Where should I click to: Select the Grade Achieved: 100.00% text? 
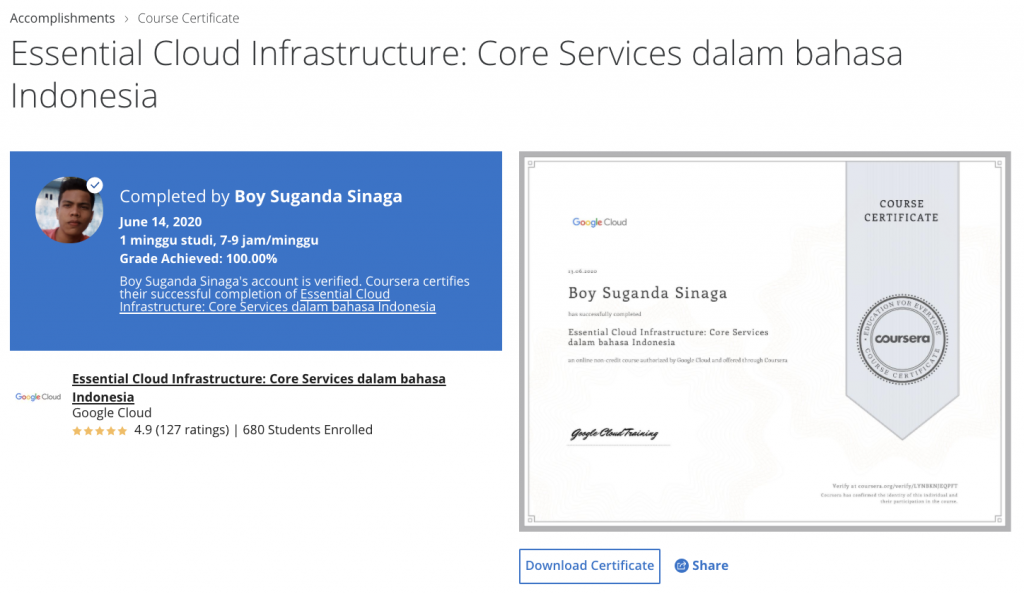(x=198, y=258)
